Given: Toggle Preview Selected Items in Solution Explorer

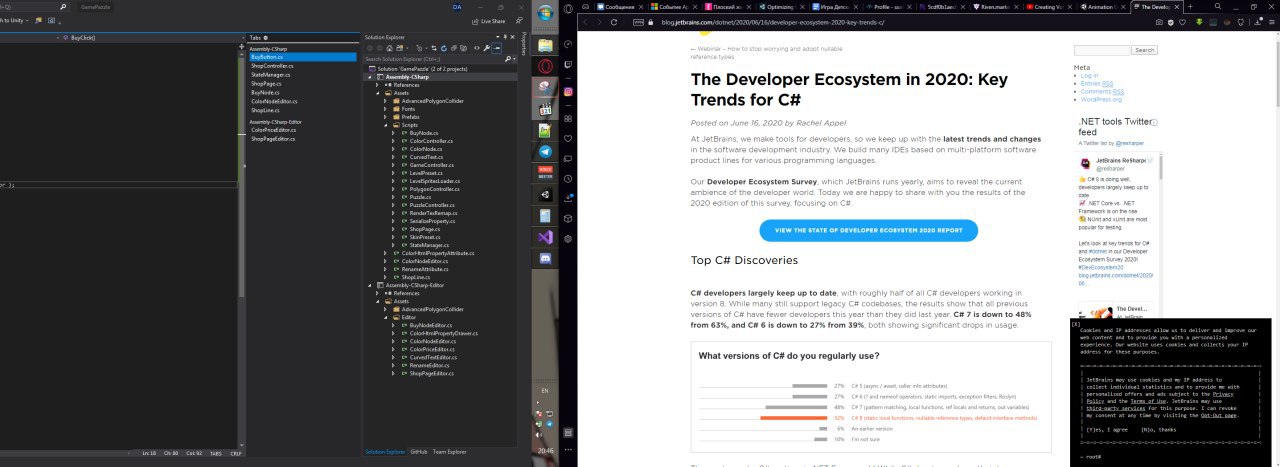Looking at the screenshot, I should (497, 48).
